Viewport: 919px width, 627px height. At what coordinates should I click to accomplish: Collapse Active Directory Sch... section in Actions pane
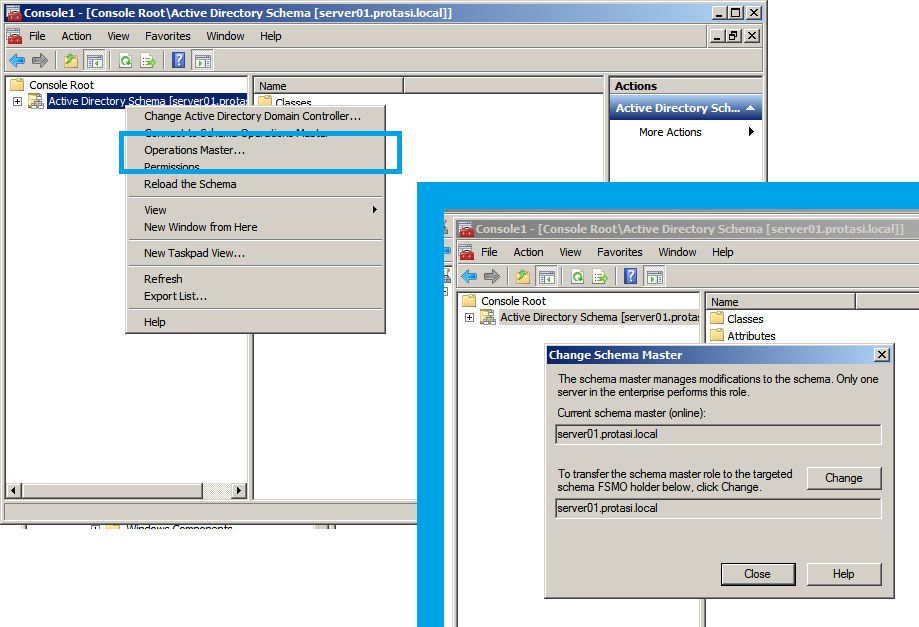click(x=750, y=108)
